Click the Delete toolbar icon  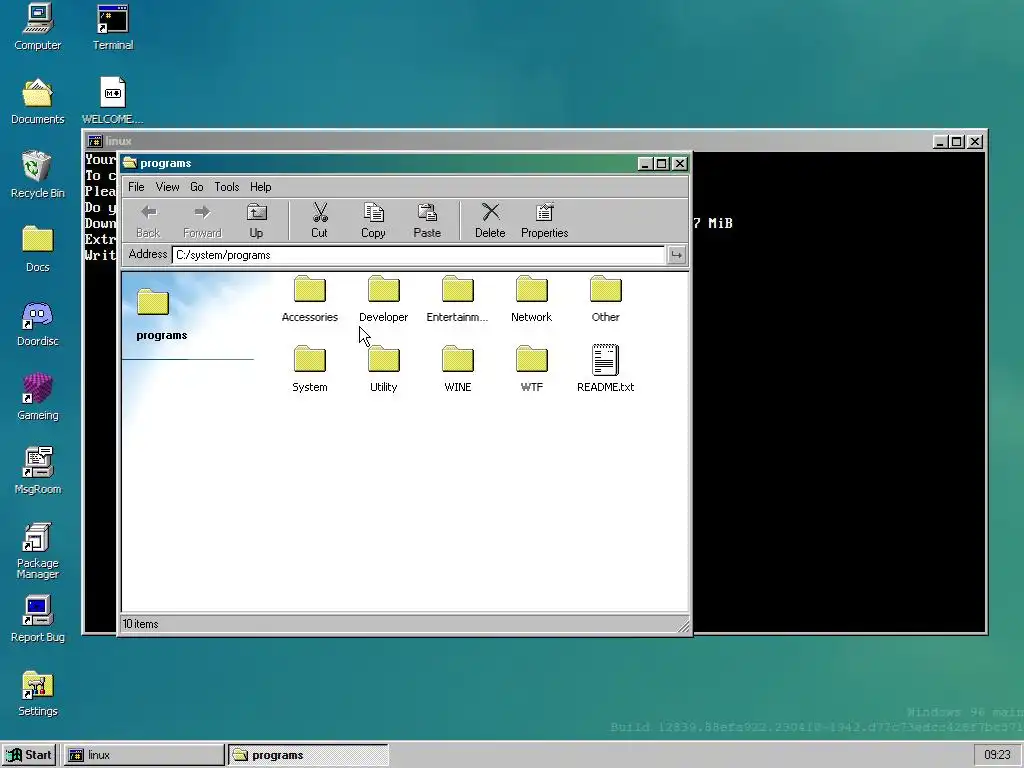point(490,212)
